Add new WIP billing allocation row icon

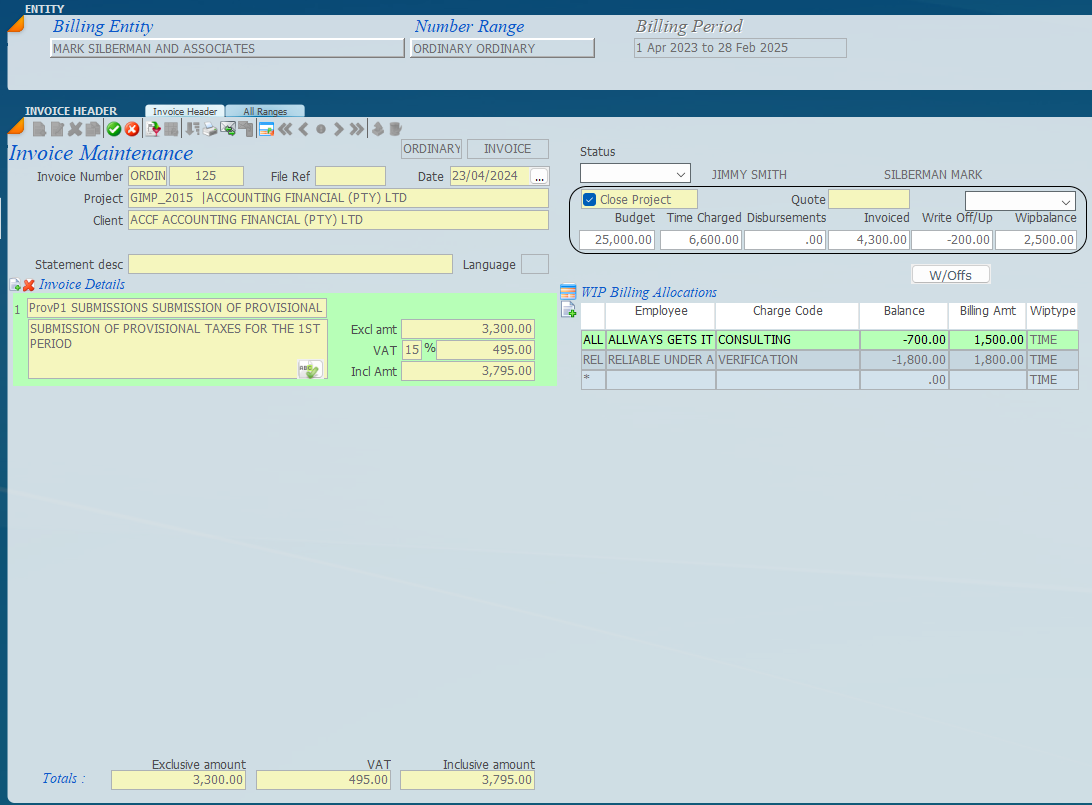[x=569, y=311]
